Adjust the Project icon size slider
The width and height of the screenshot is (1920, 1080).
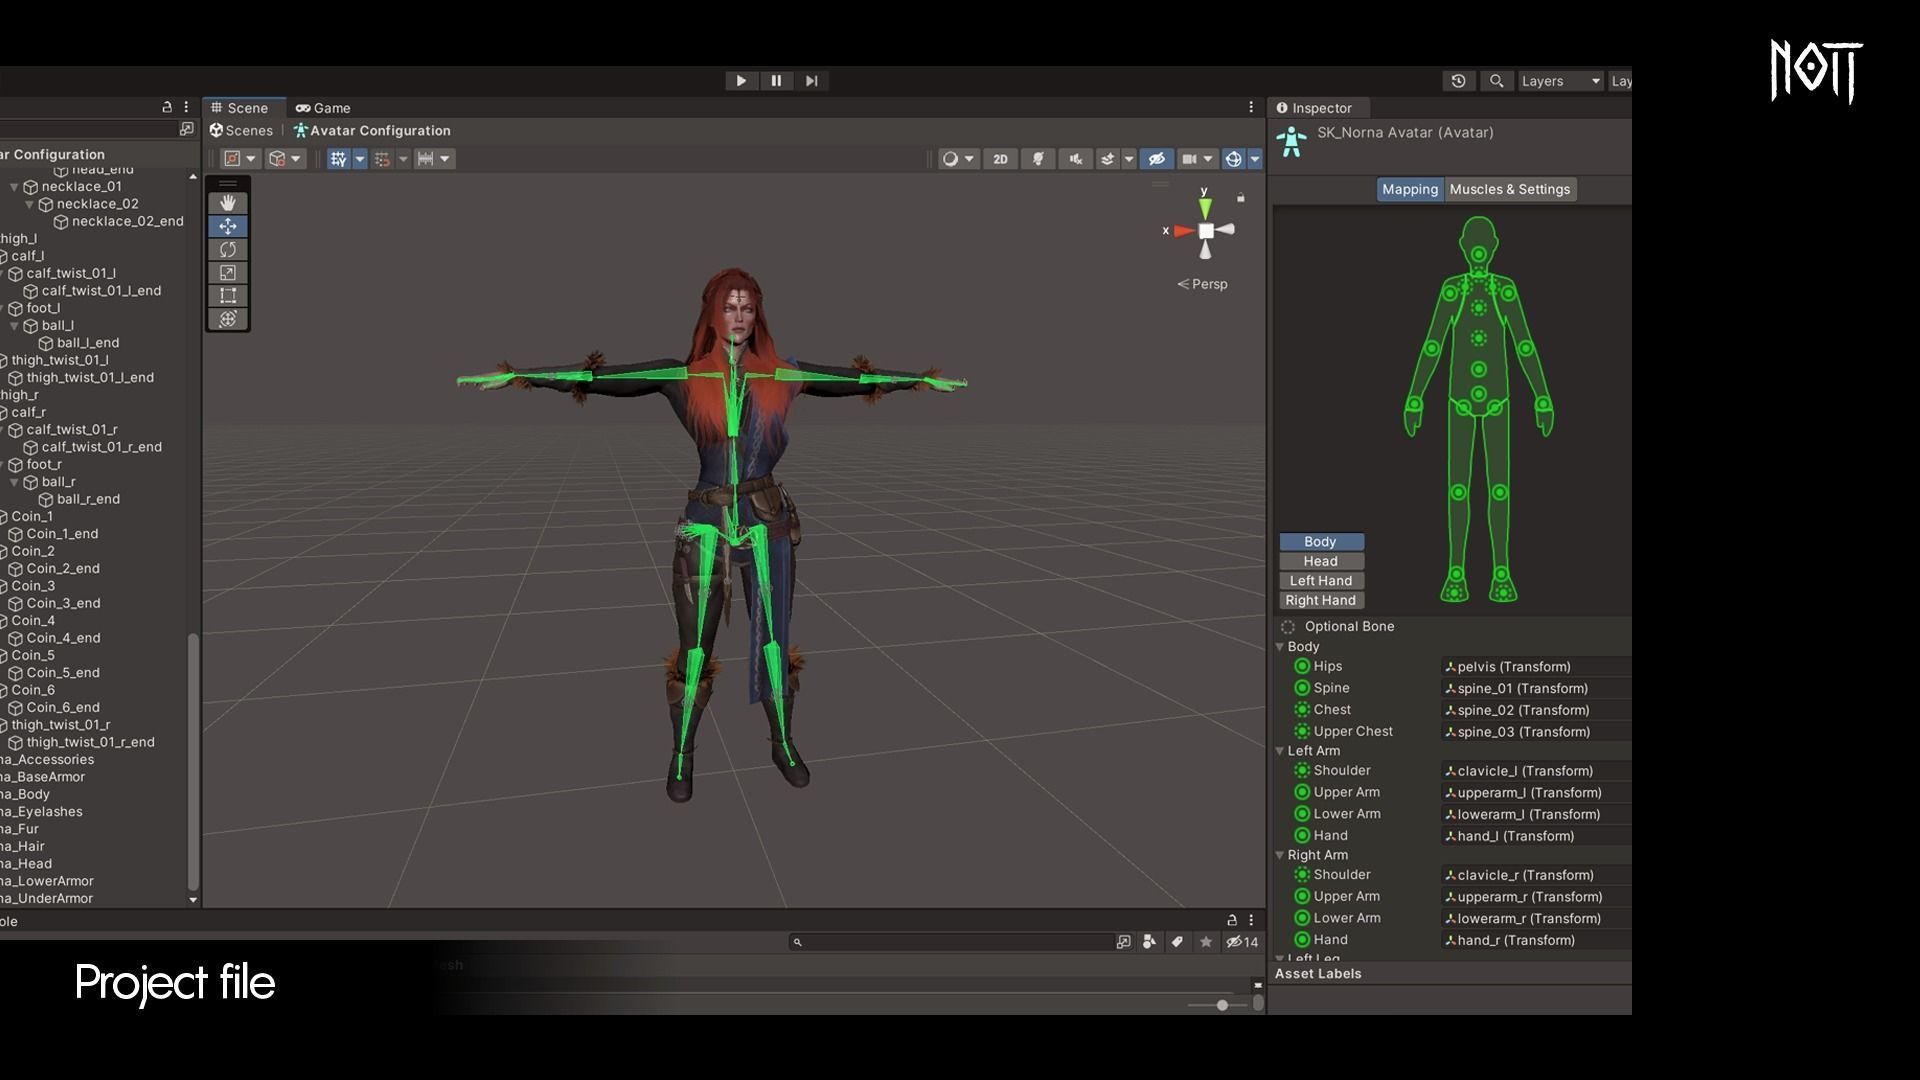[x=1222, y=1005]
